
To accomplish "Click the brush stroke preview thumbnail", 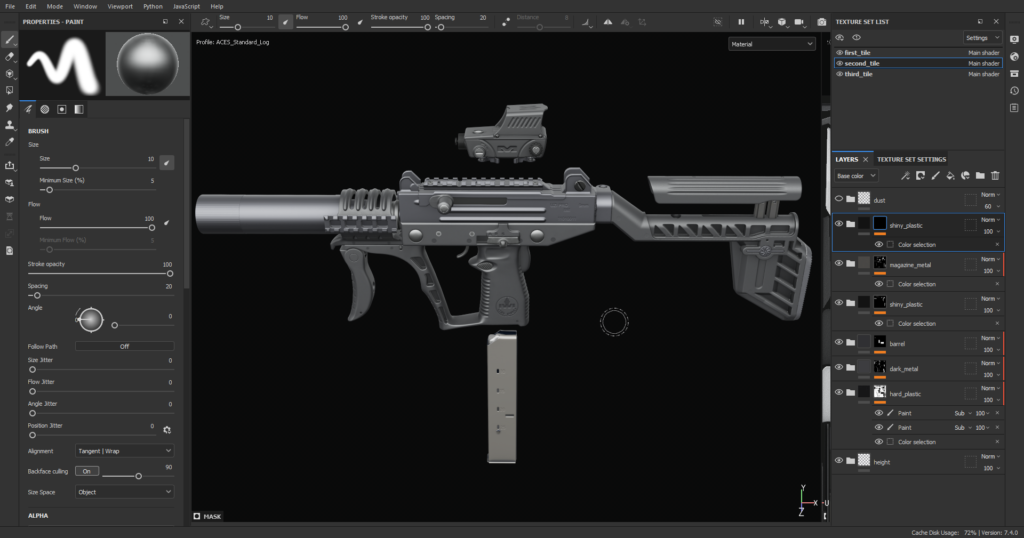I will [x=62, y=64].
